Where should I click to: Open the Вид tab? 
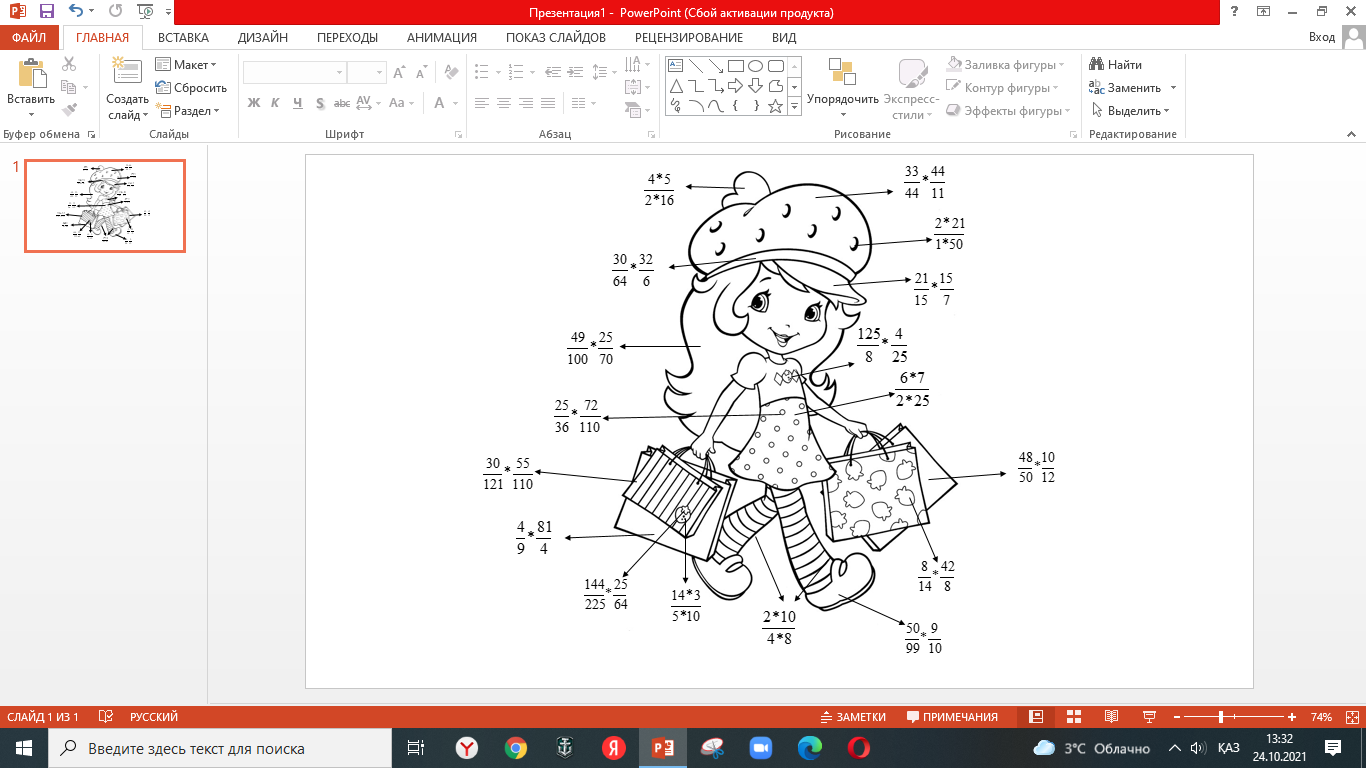[x=784, y=38]
